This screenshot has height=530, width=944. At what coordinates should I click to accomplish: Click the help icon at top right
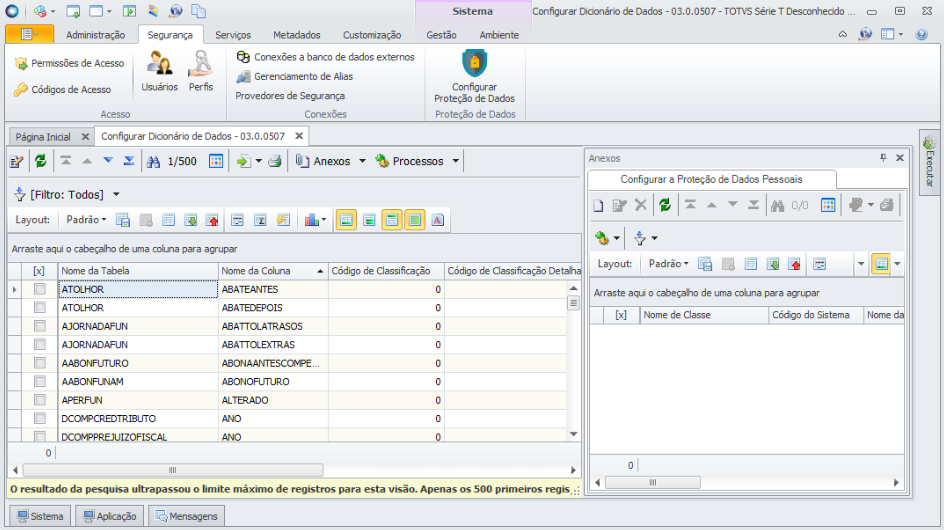pyautogui.click(x=922, y=34)
